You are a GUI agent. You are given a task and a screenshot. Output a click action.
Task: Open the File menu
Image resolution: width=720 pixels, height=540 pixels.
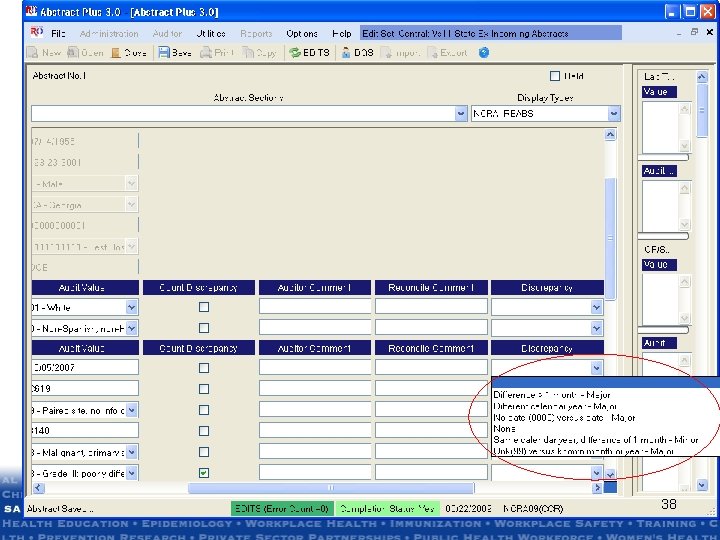point(58,34)
